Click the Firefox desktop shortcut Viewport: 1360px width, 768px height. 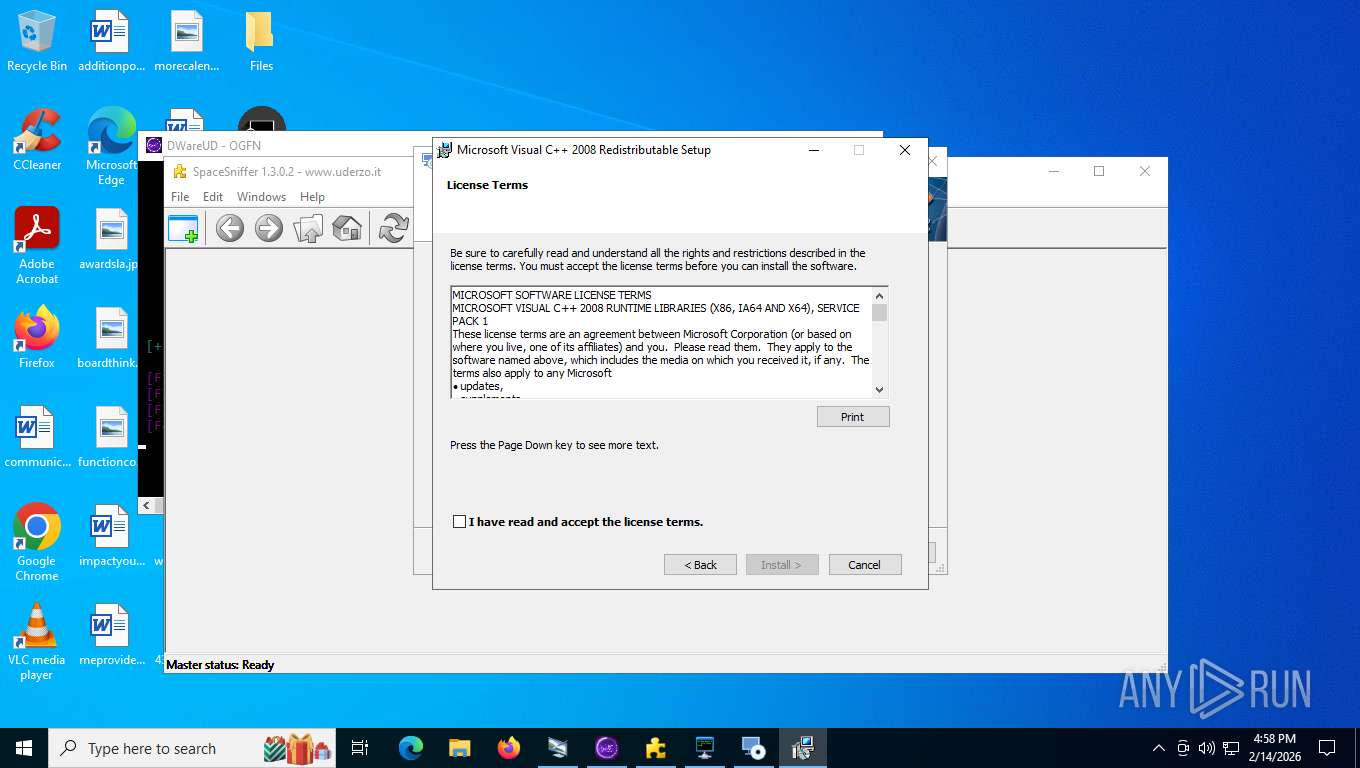[37, 337]
